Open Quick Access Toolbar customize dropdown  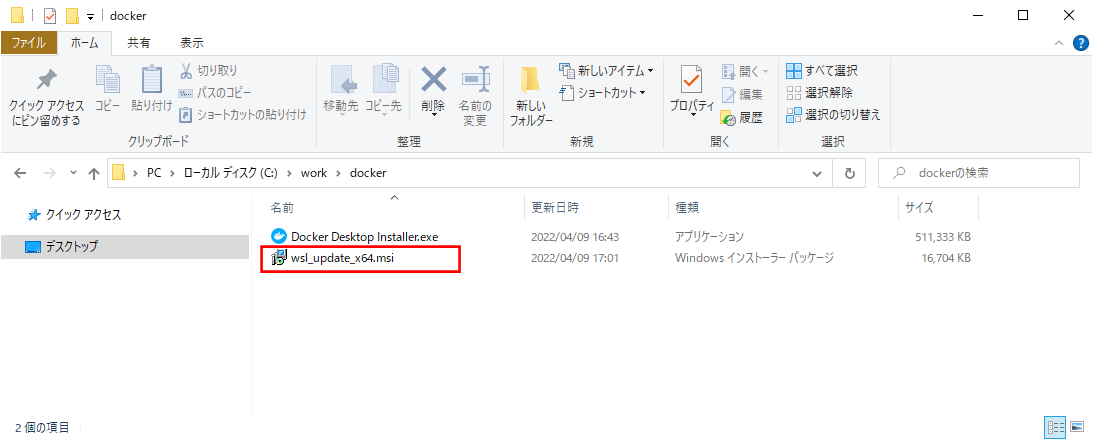pyautogui.click(x=91, y=17)
